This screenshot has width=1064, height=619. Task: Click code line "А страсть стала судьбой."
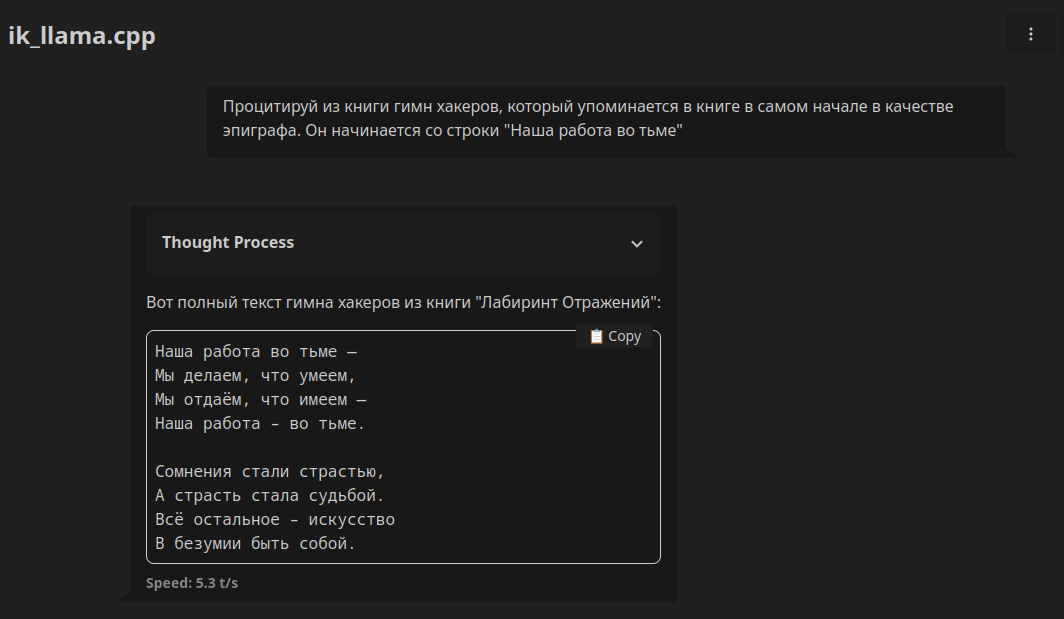(x=270, y=496)
